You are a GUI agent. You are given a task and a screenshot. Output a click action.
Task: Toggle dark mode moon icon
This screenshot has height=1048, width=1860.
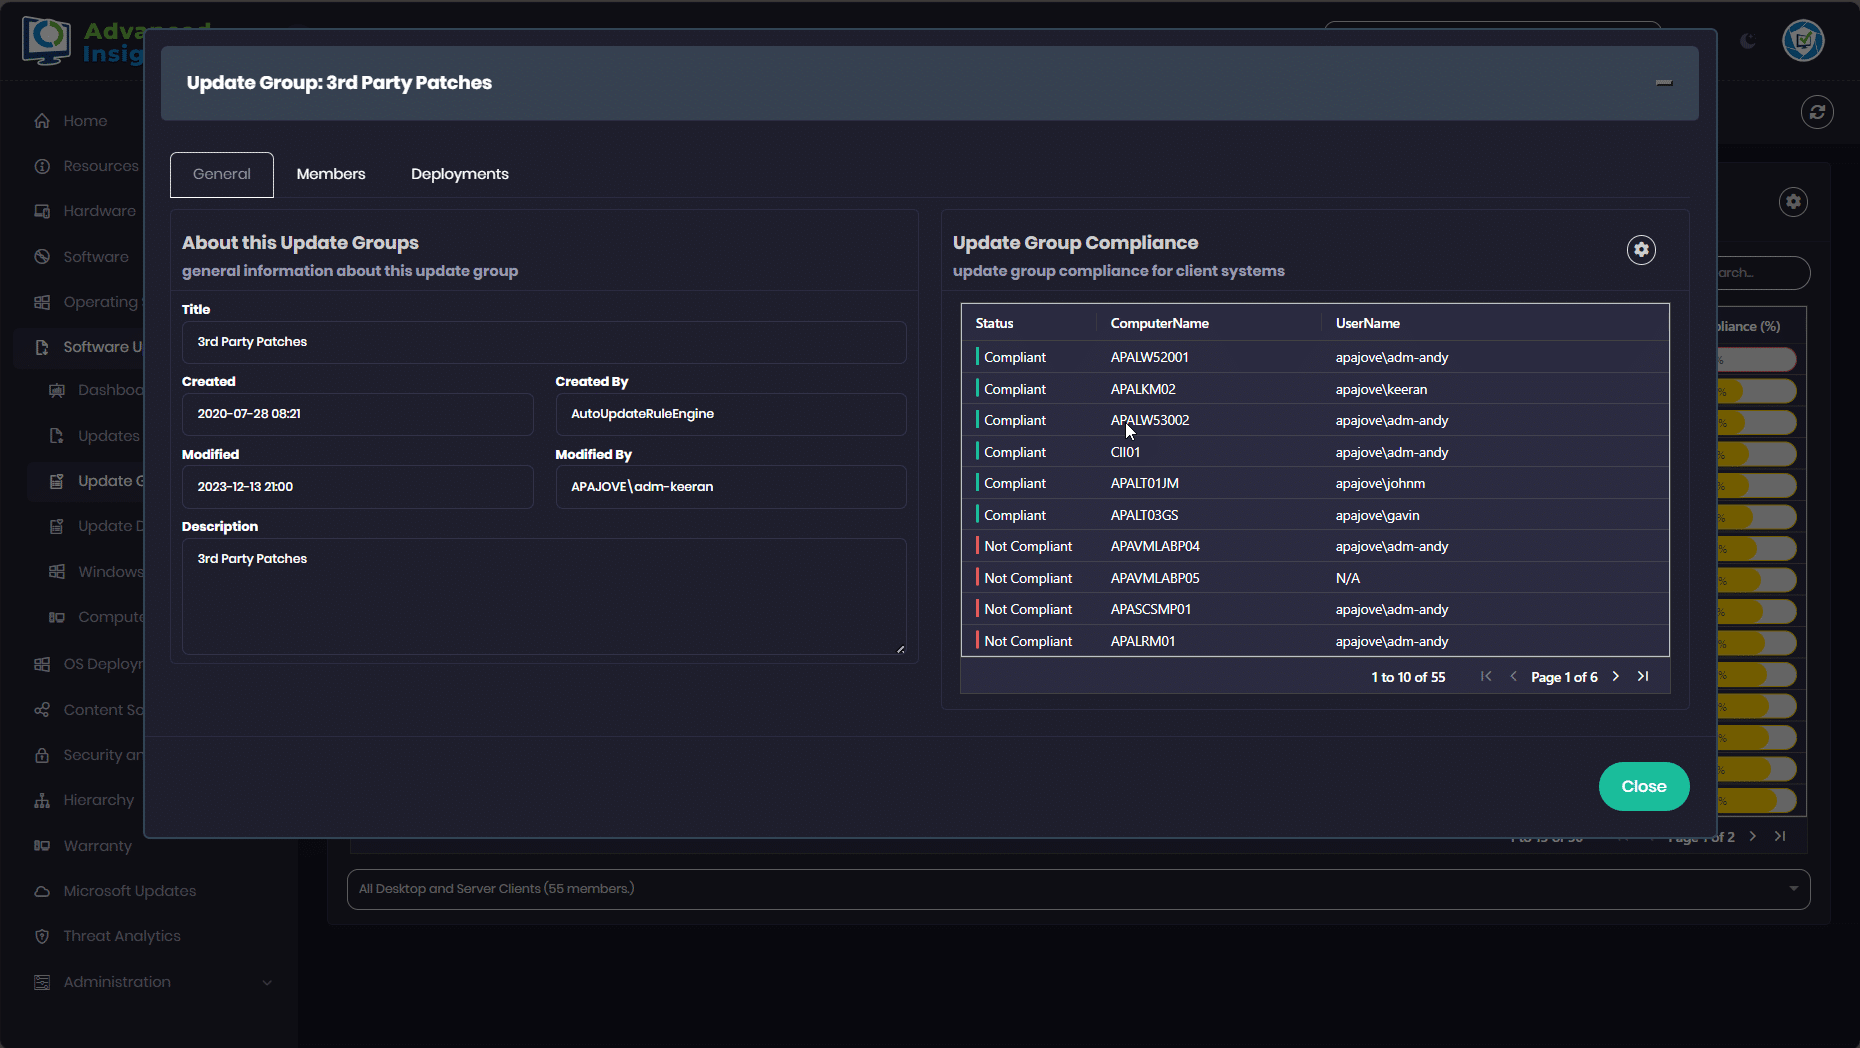pyautogui.click(x=1748, y=41)
